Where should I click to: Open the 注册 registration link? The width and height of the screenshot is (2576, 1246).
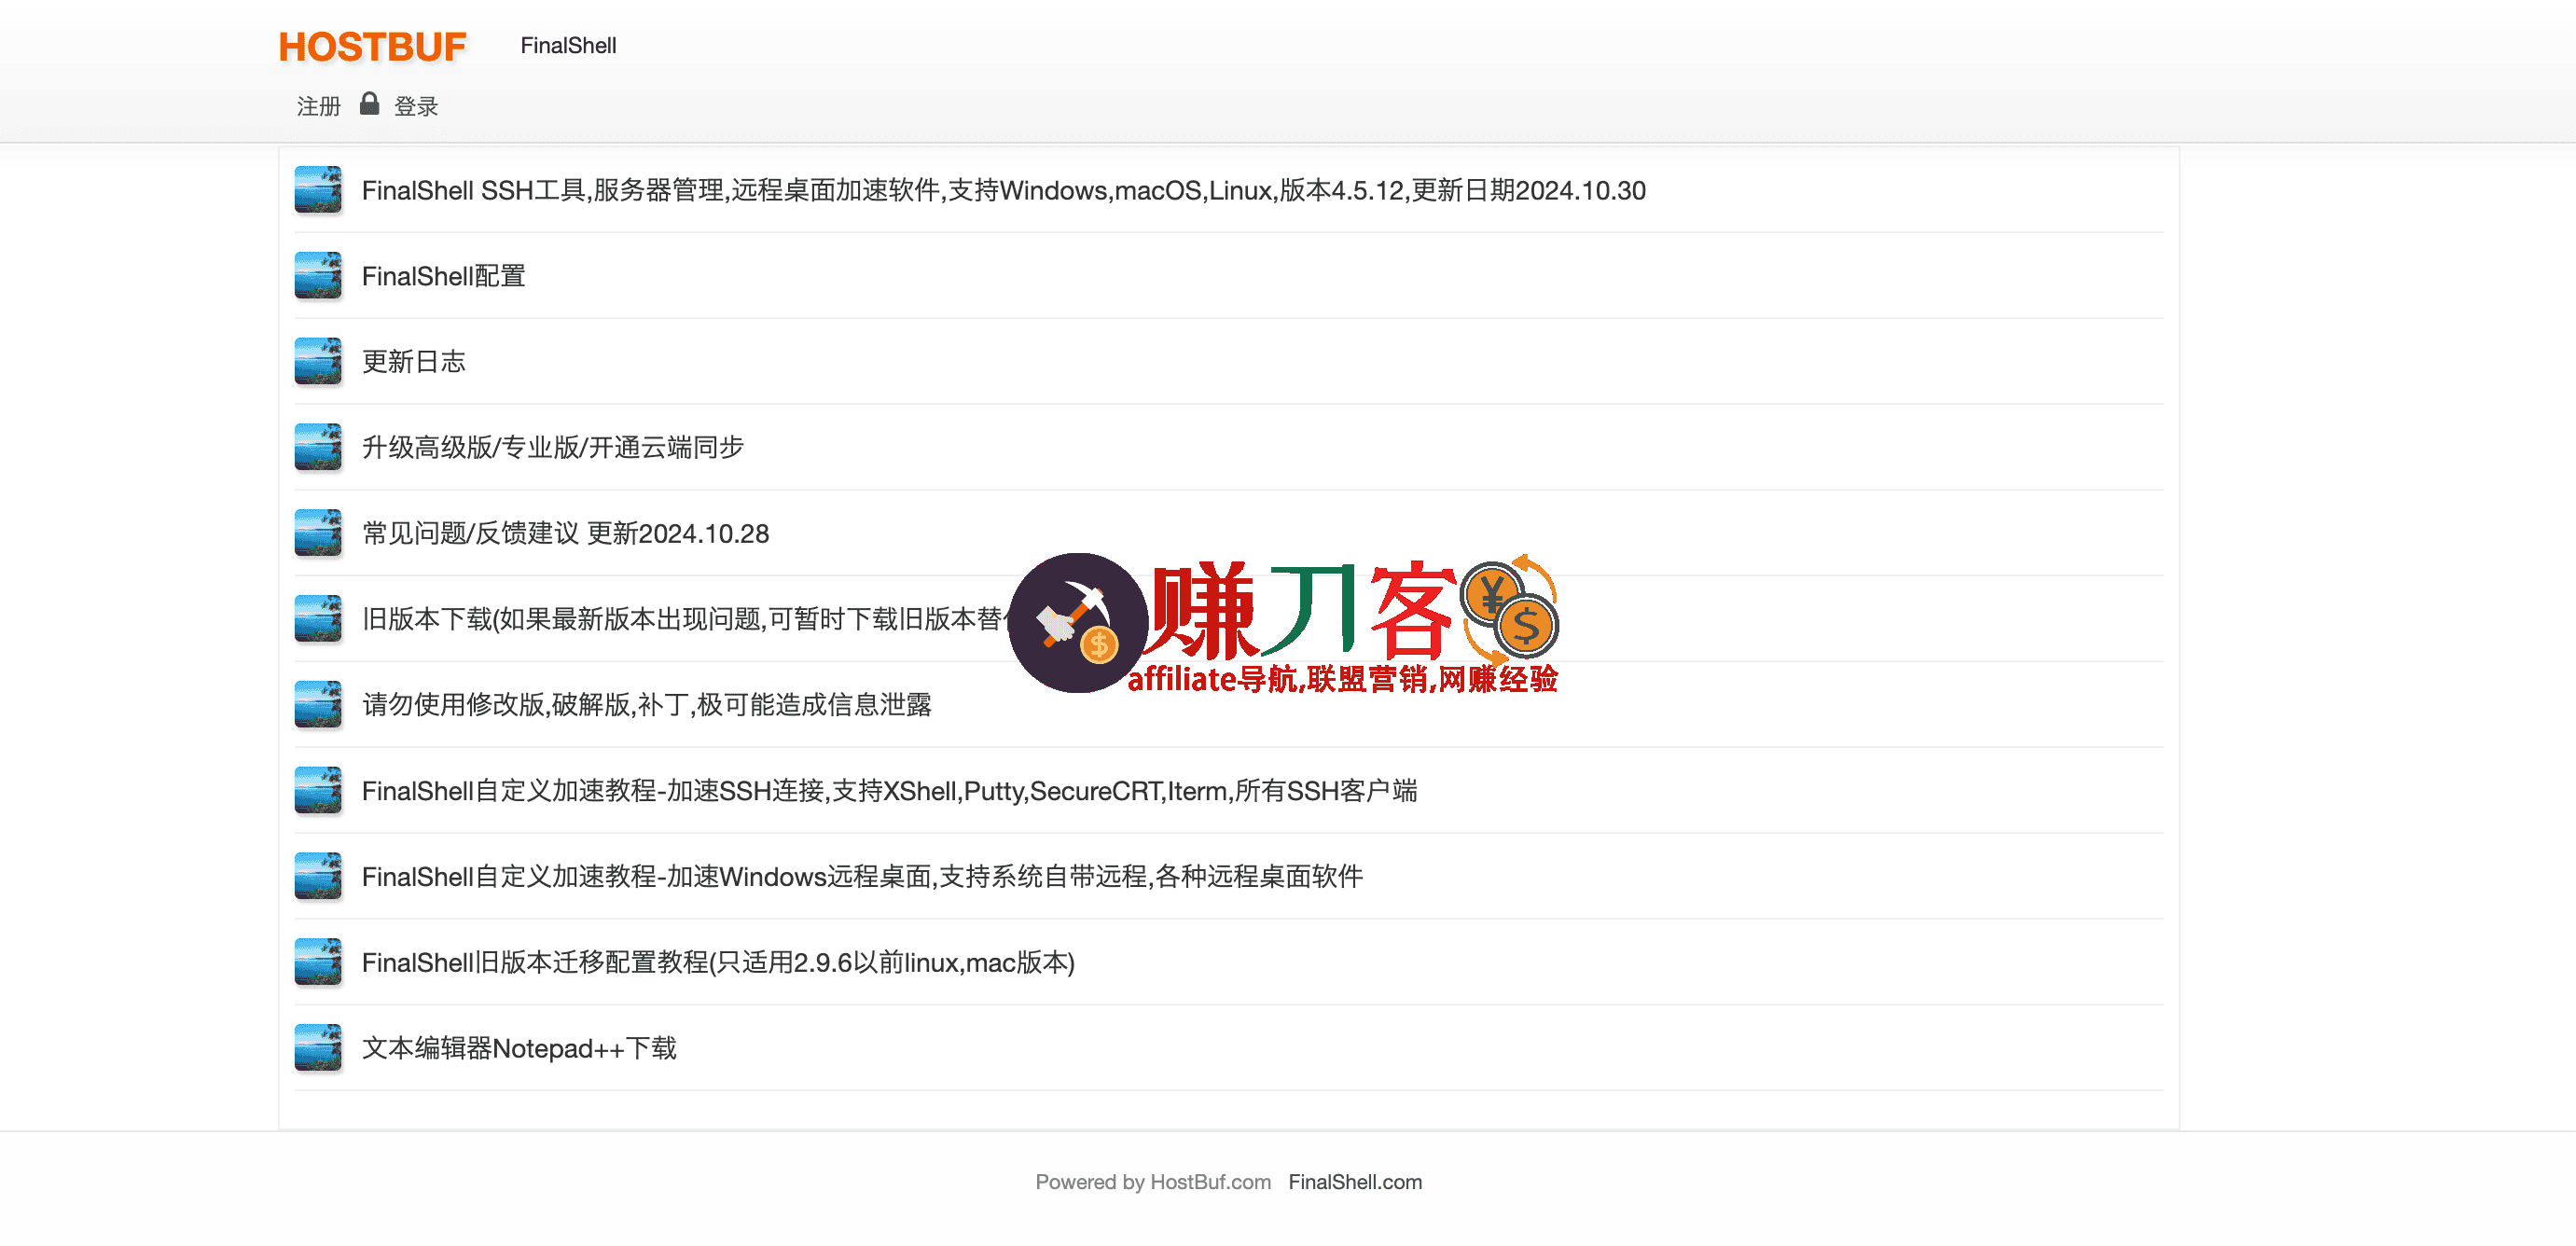pos(319,107)
